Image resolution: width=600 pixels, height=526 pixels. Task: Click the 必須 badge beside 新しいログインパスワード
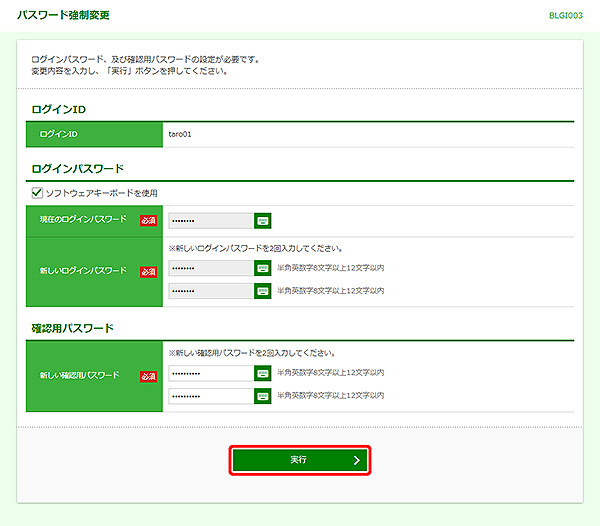[148, 272]
